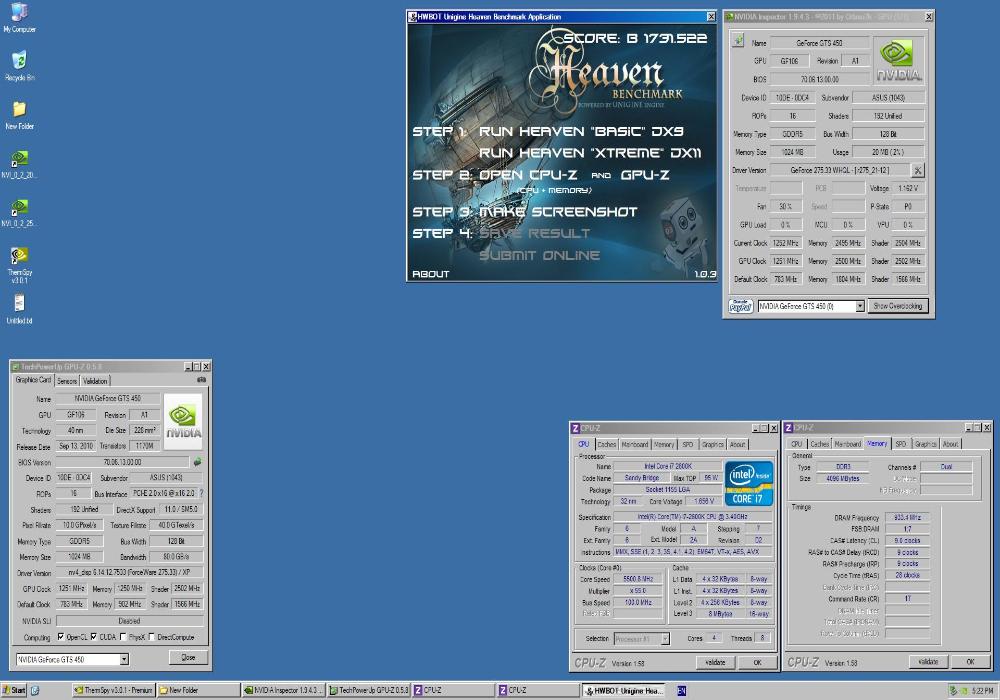Open Caches tab in the CPU-Z window showing Processor
This screenshot has width=1000, height=700.
607,444
